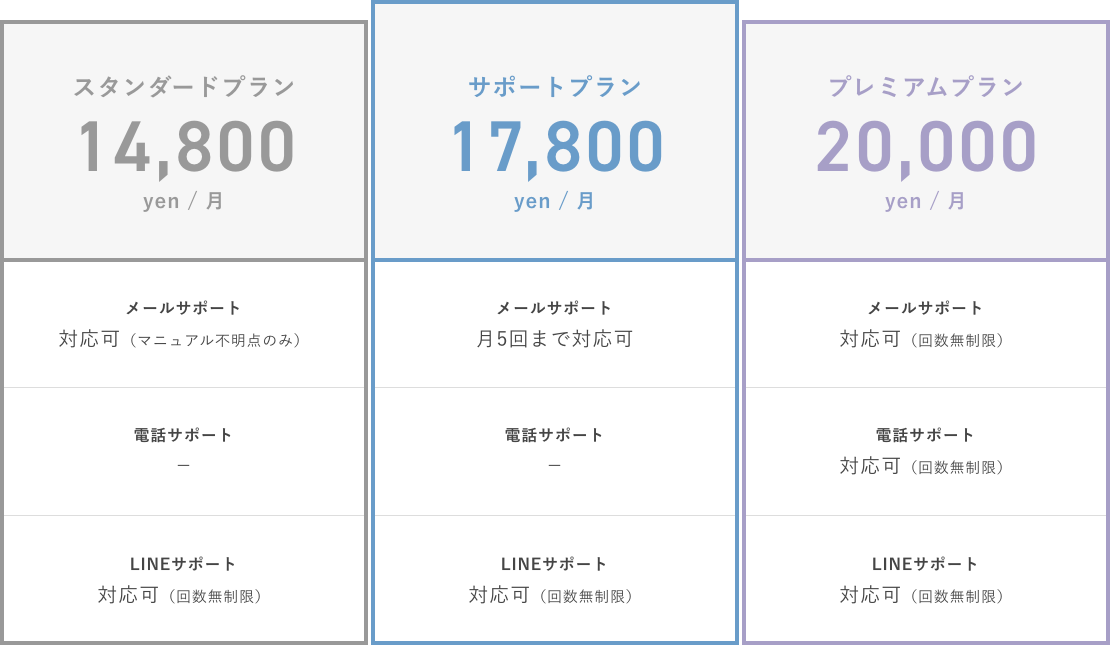Open the プレミアムプラン plan heading

point(926,87)
